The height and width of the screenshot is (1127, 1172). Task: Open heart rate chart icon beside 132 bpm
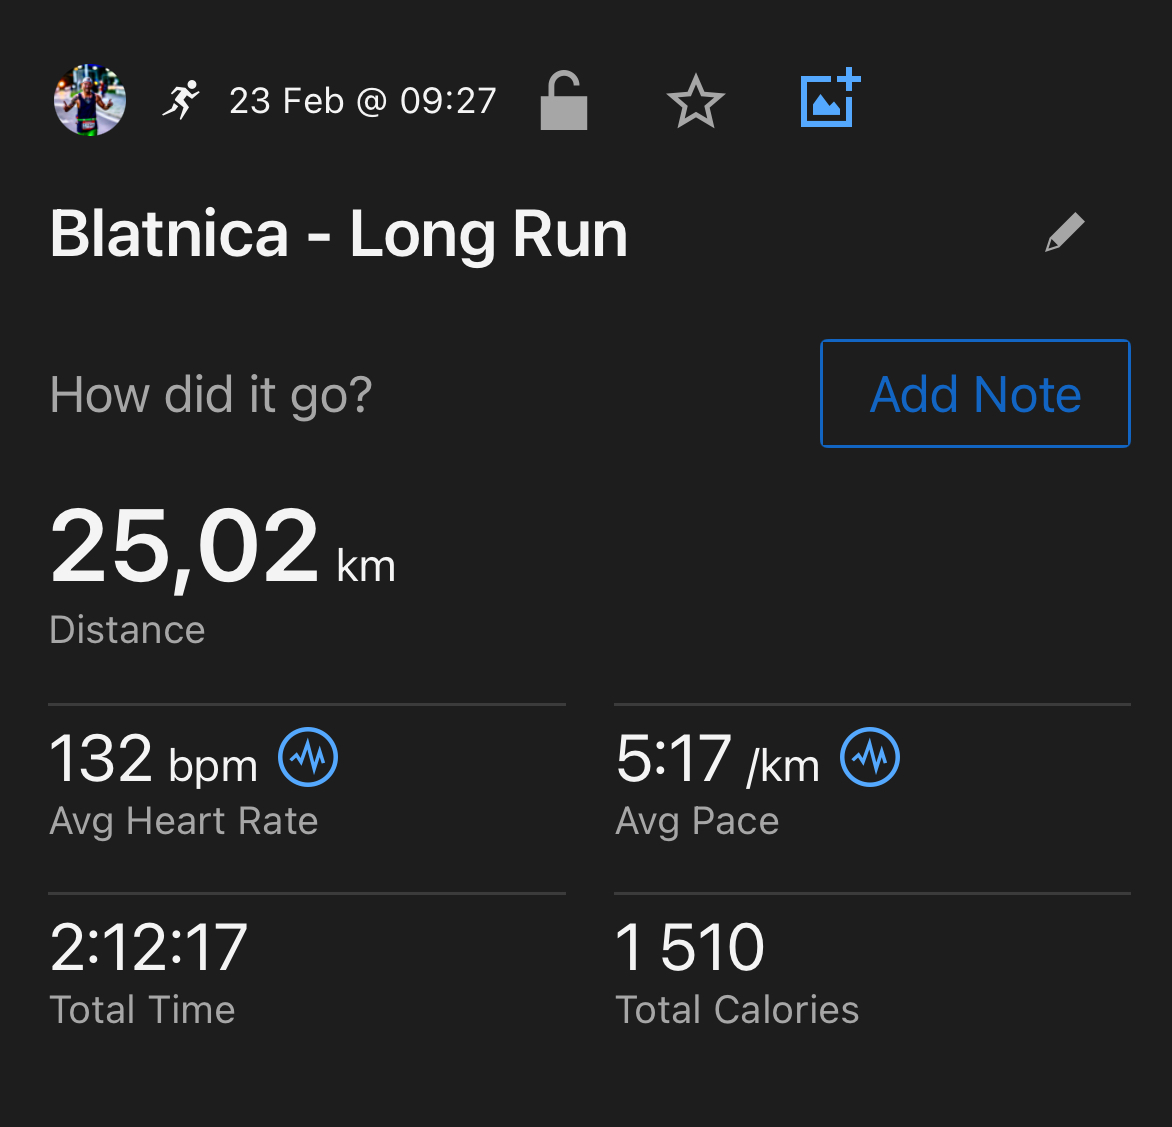click(308, 757)
